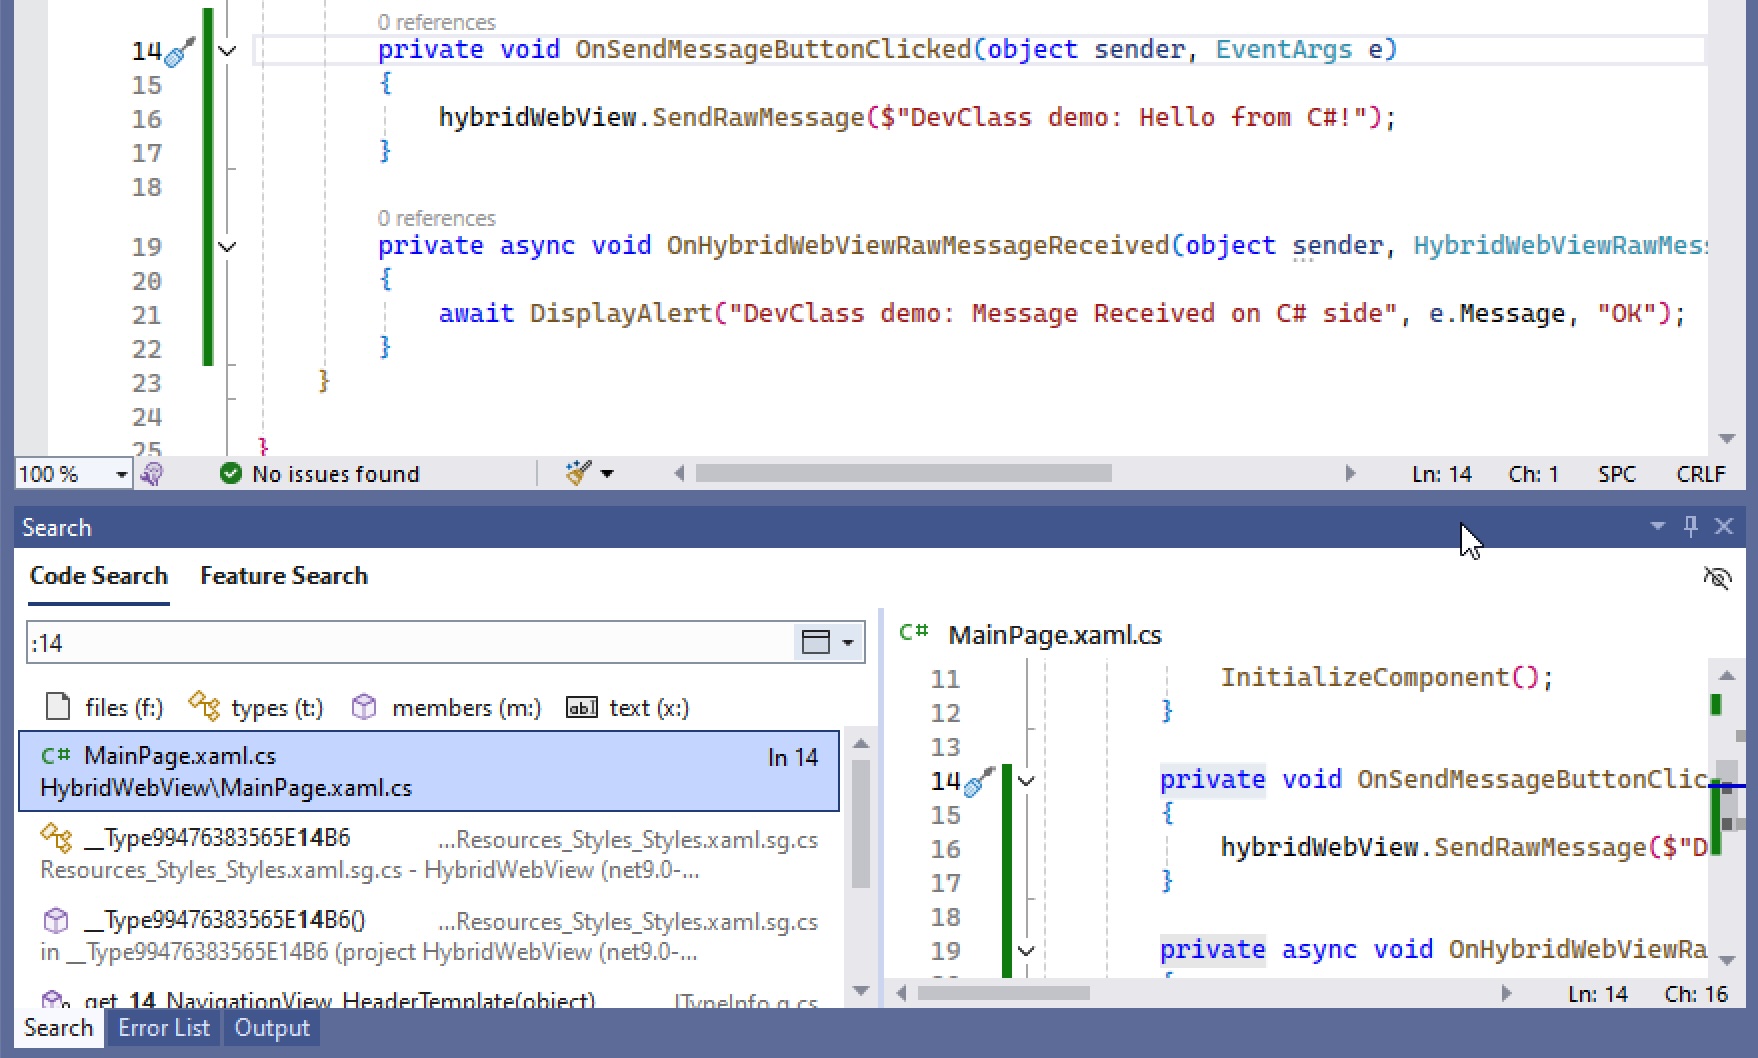
Task: Expand the Code Cleanup dropdown arrow
Action: click(608, 473)
